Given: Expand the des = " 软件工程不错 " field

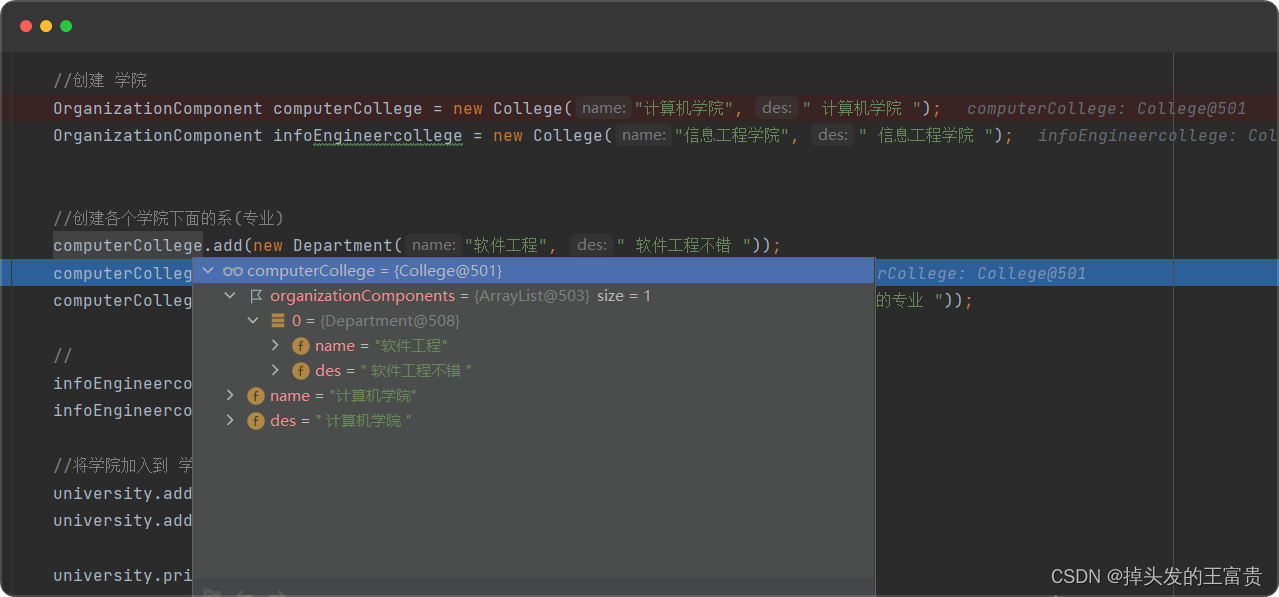Looking at the screenshot, I should click(276, 371).
